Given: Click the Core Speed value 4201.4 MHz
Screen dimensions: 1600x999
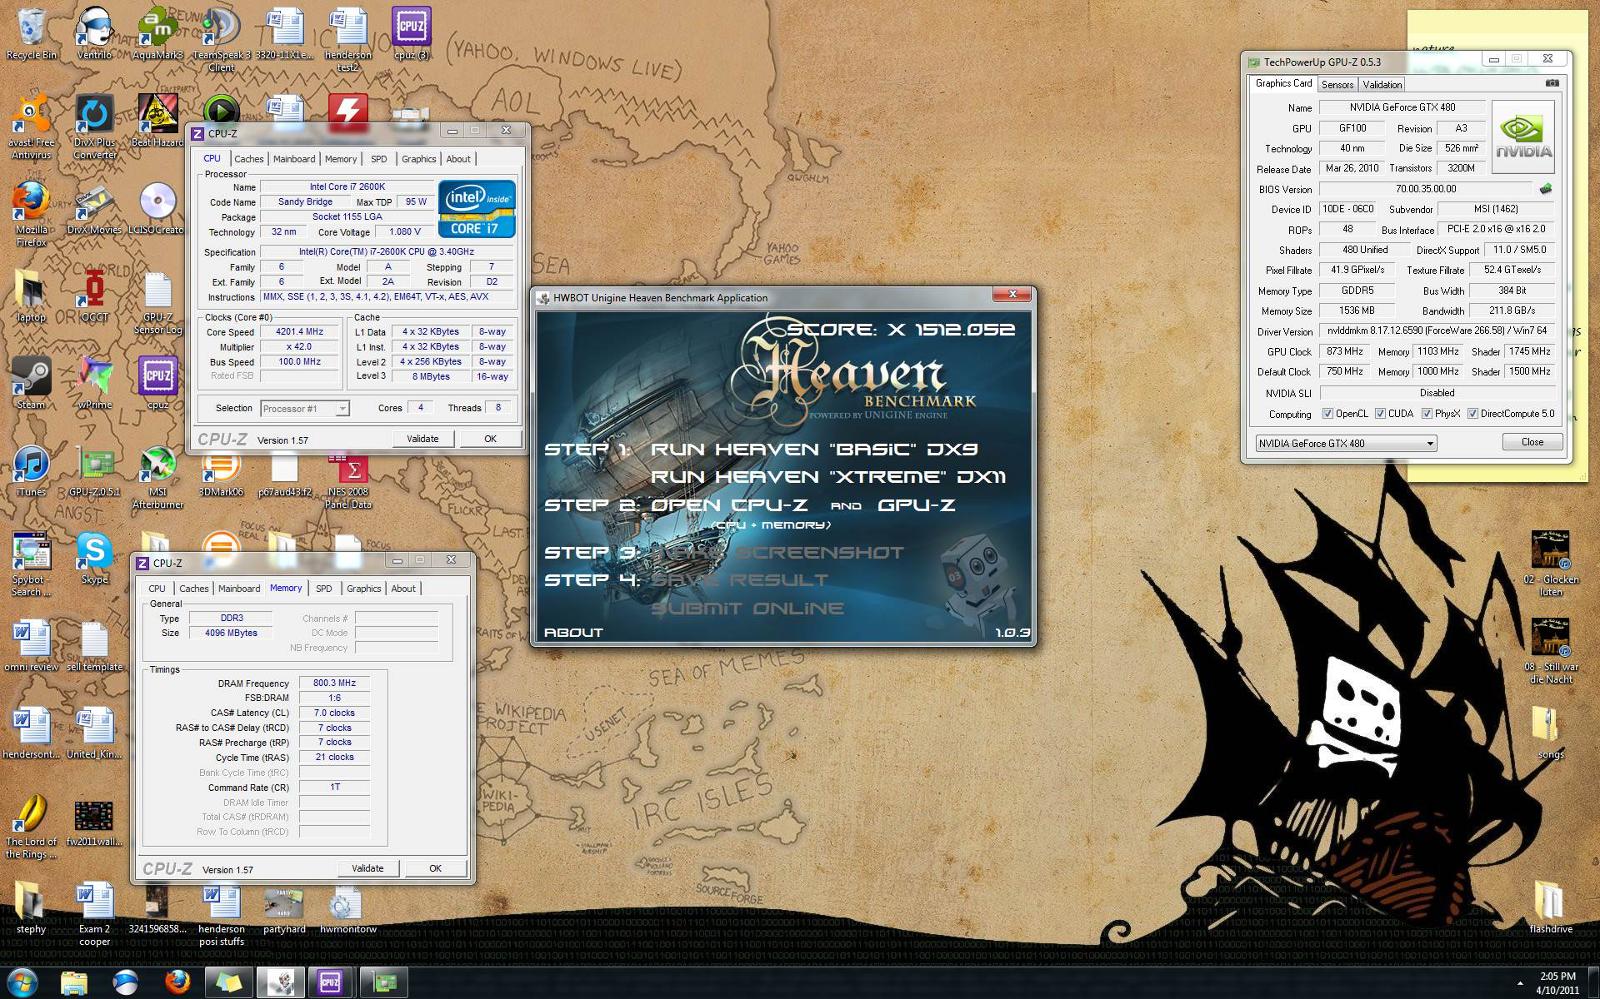Looking at the screenshot, I should (300, 332).
